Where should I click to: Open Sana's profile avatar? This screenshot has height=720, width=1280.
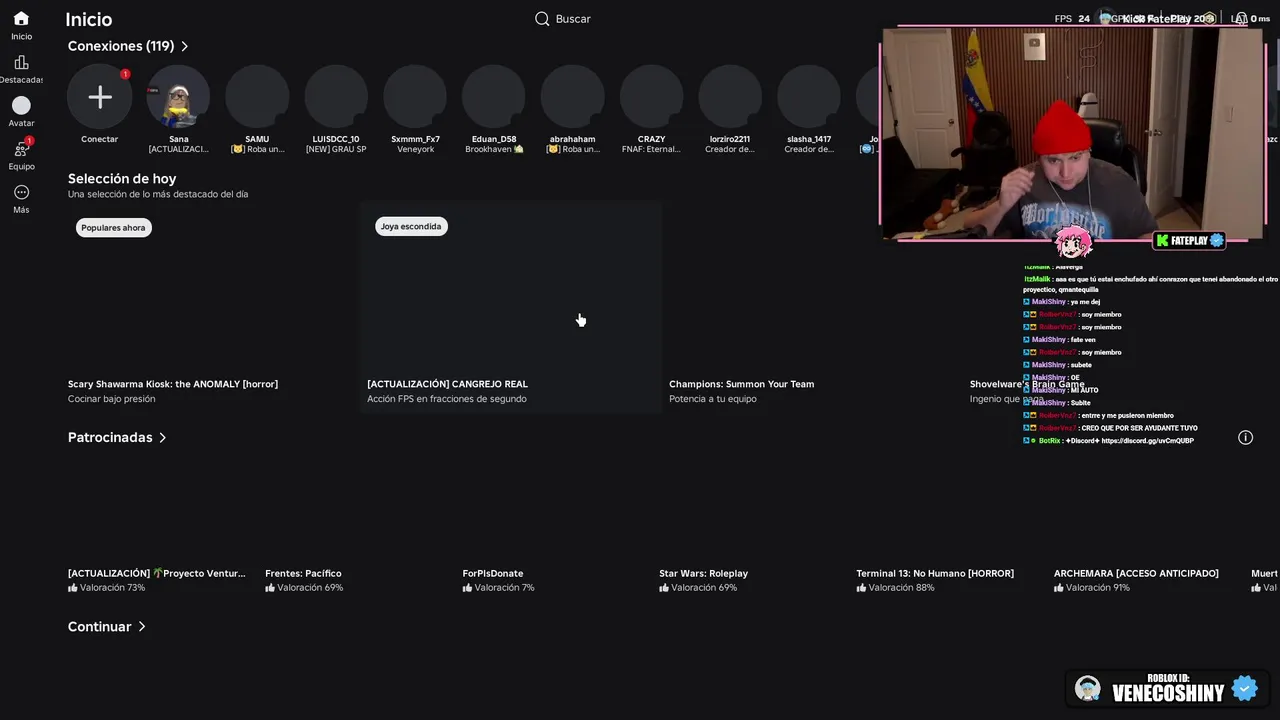[178, 97]
